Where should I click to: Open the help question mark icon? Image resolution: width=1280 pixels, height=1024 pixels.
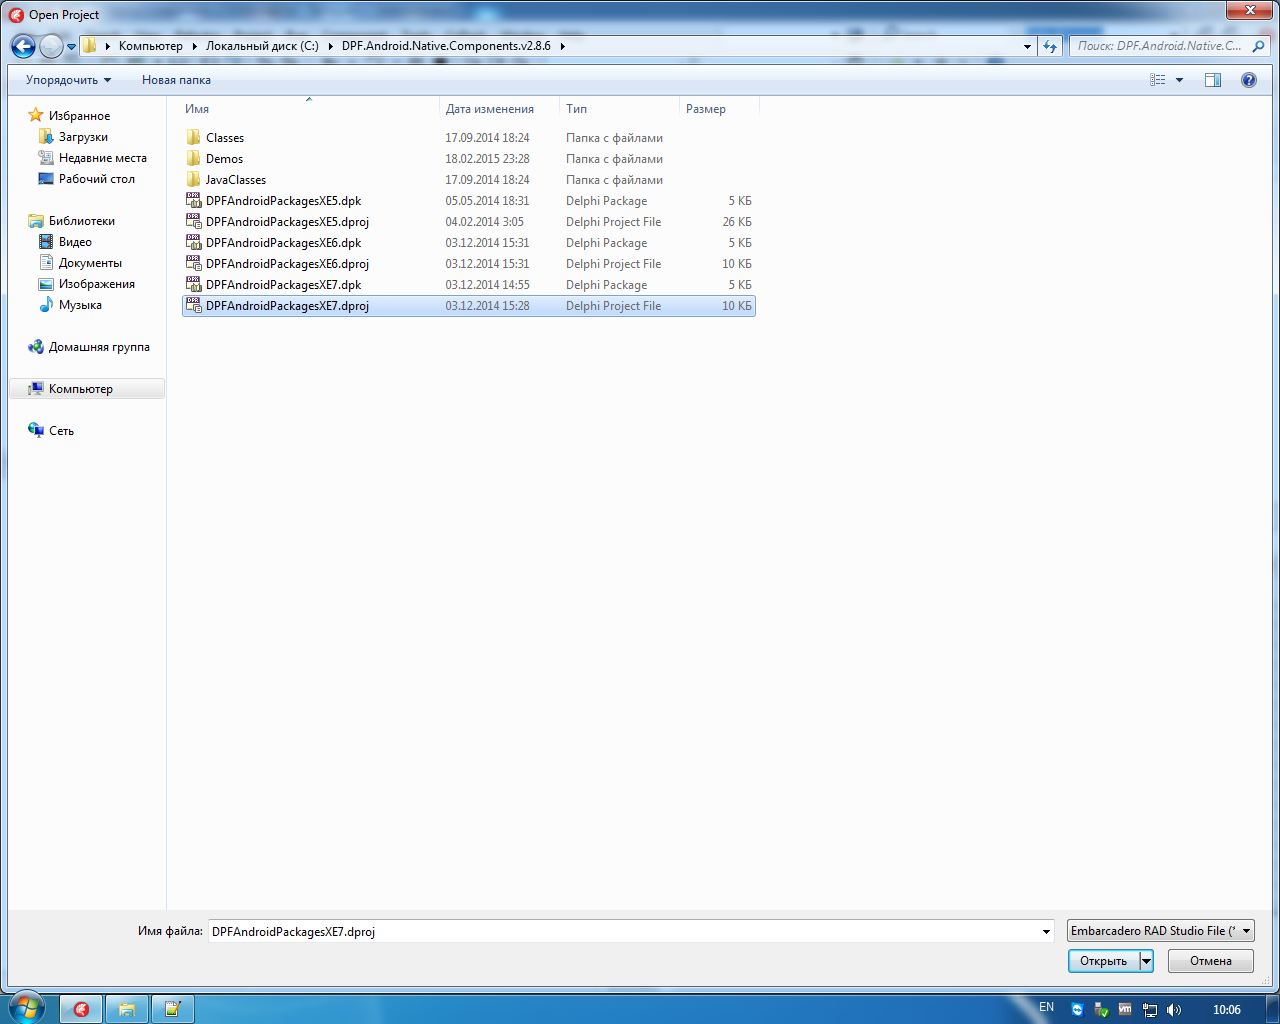pyautogui.click(x=1248, y=80)
